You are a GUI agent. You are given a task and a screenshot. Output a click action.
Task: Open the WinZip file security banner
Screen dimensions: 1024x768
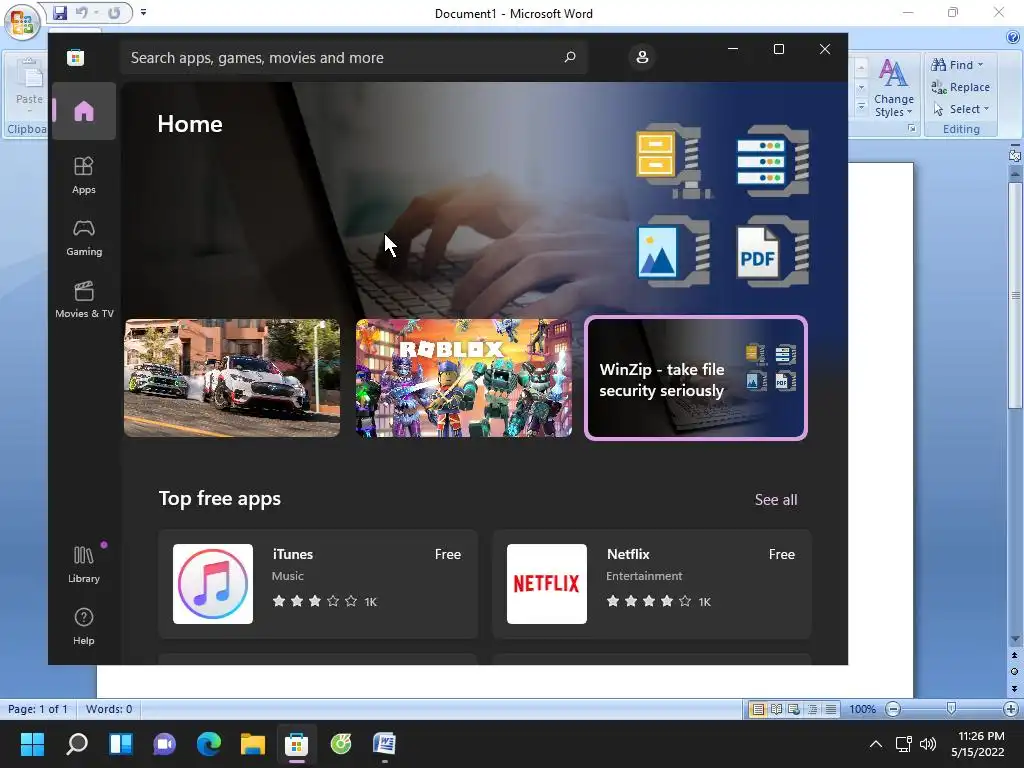[x=696, y=377]
